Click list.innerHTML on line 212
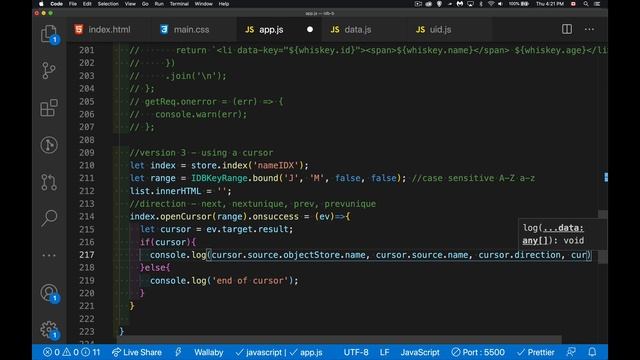The height and width of the screenshot is (360, 640). tap(165, 191)
